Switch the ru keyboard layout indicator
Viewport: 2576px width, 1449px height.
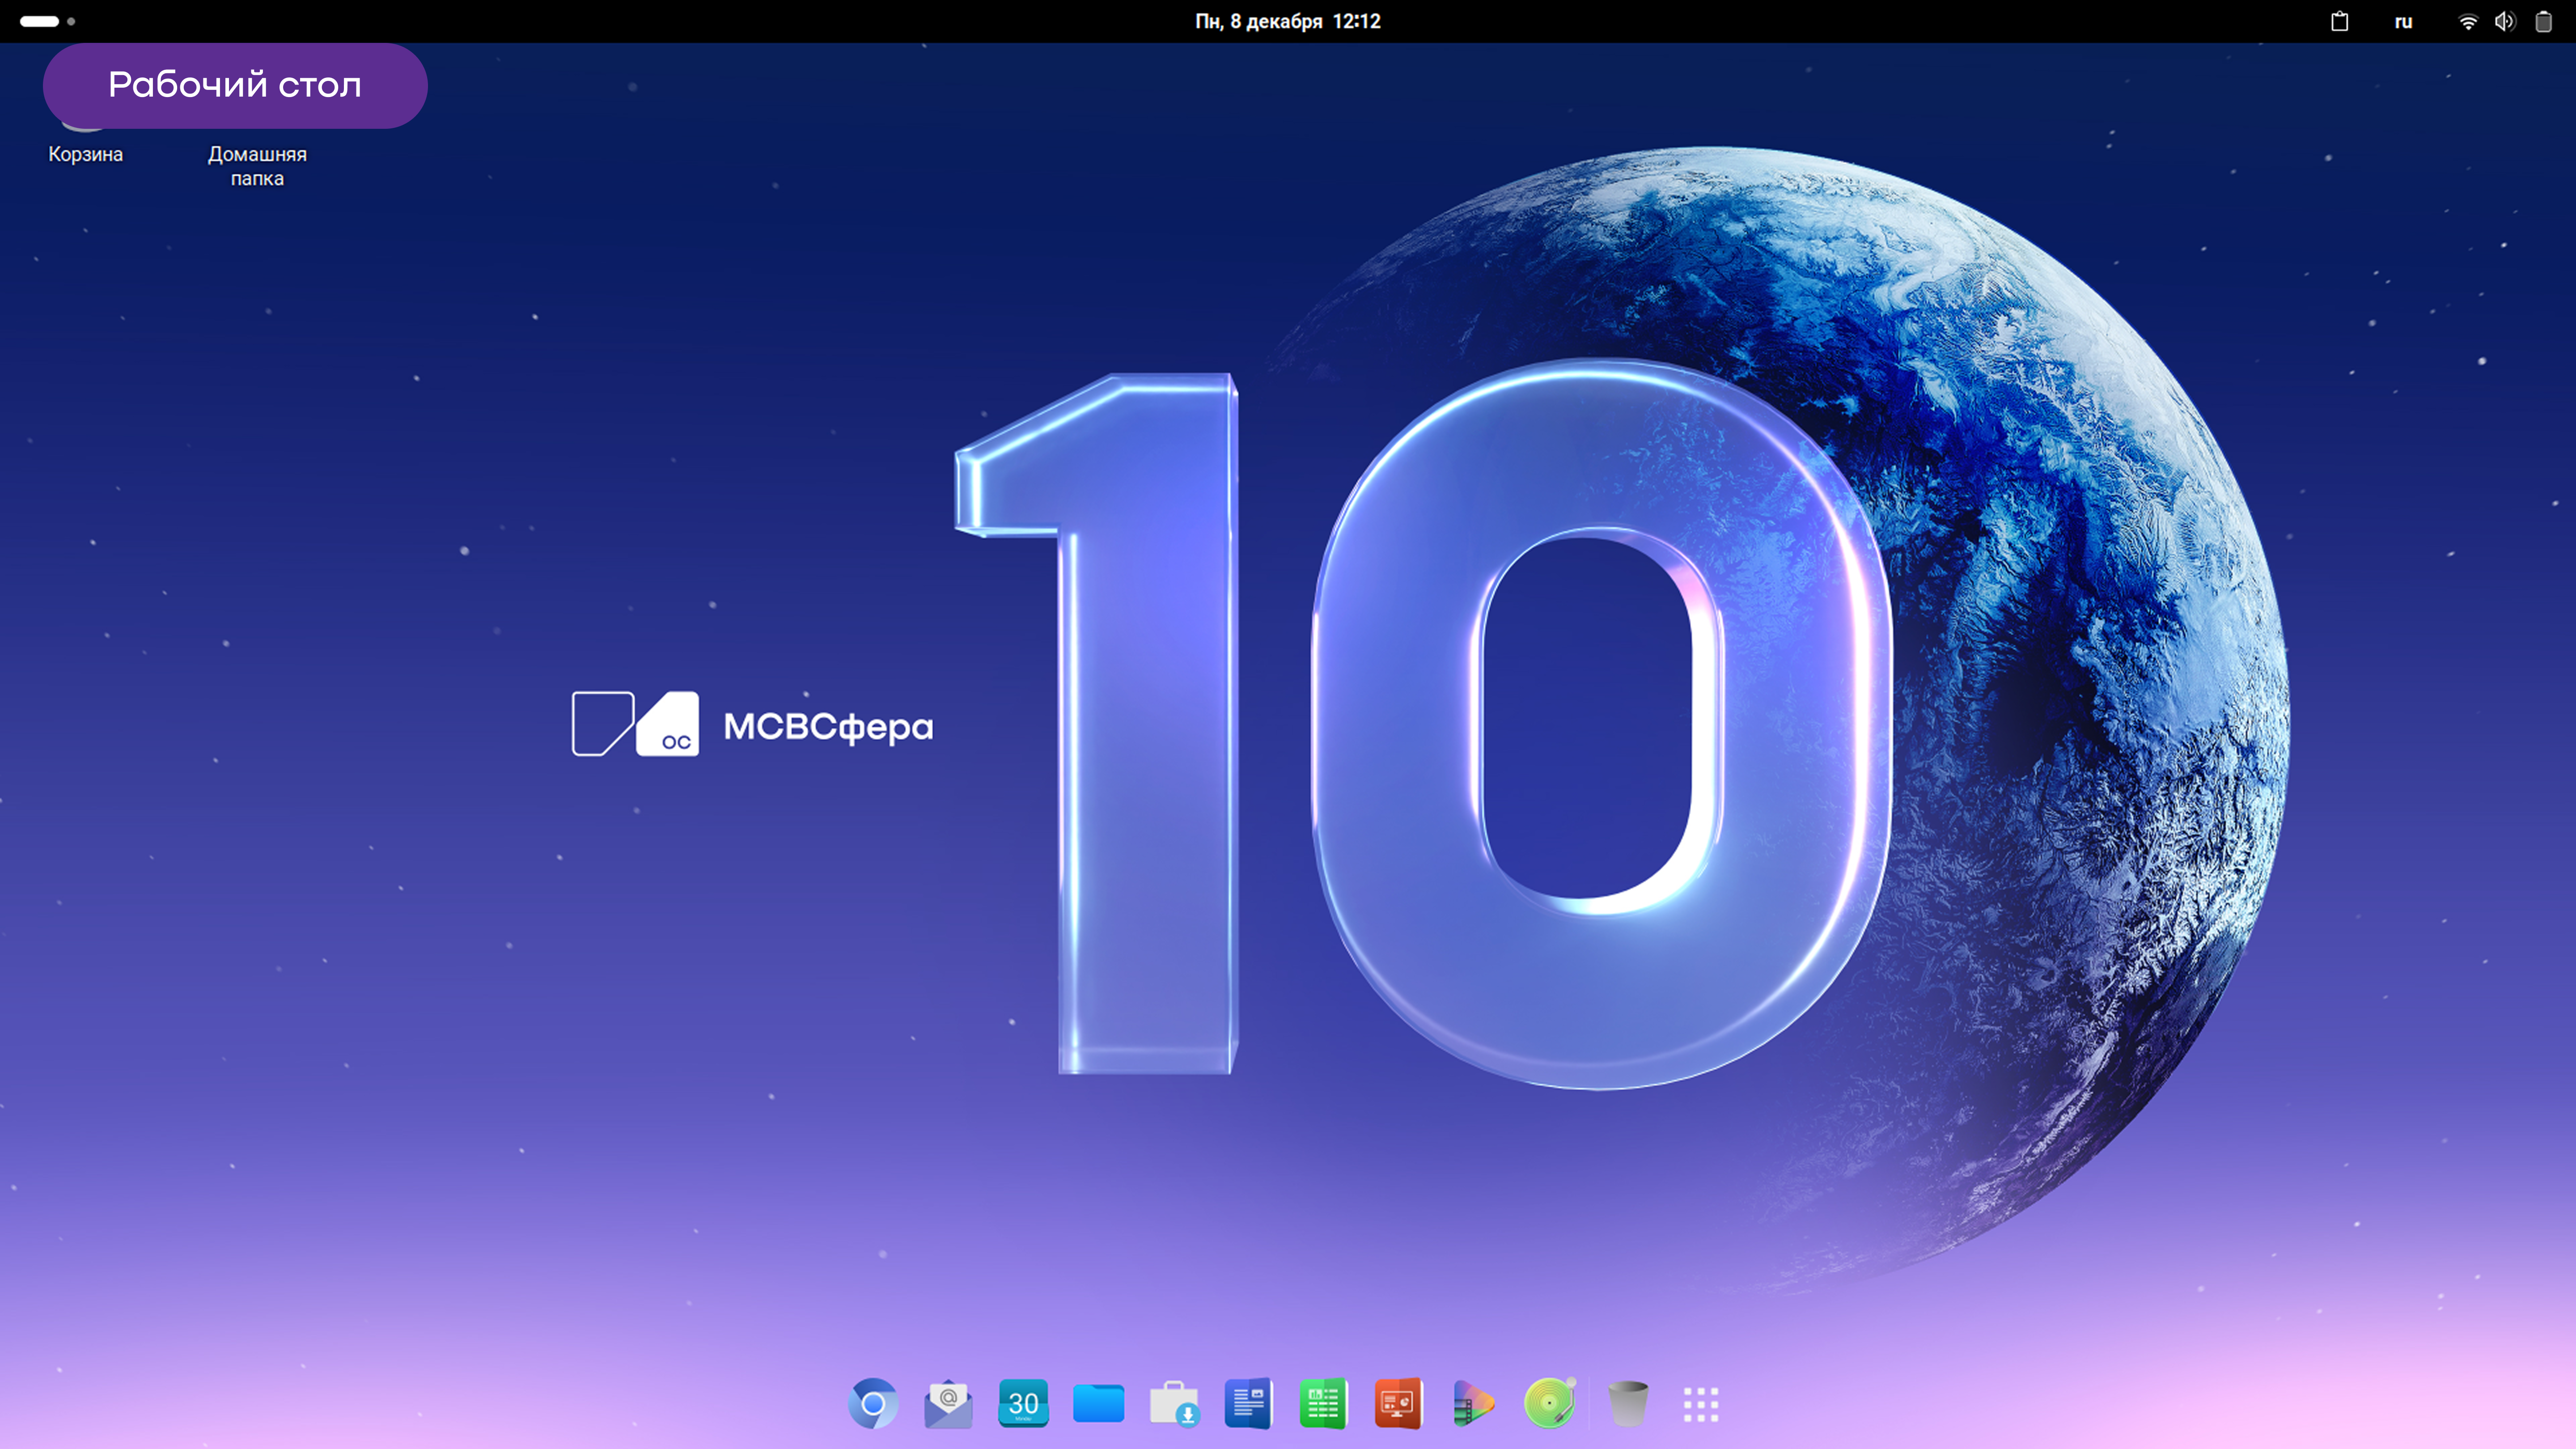(x=2403, y=21)
